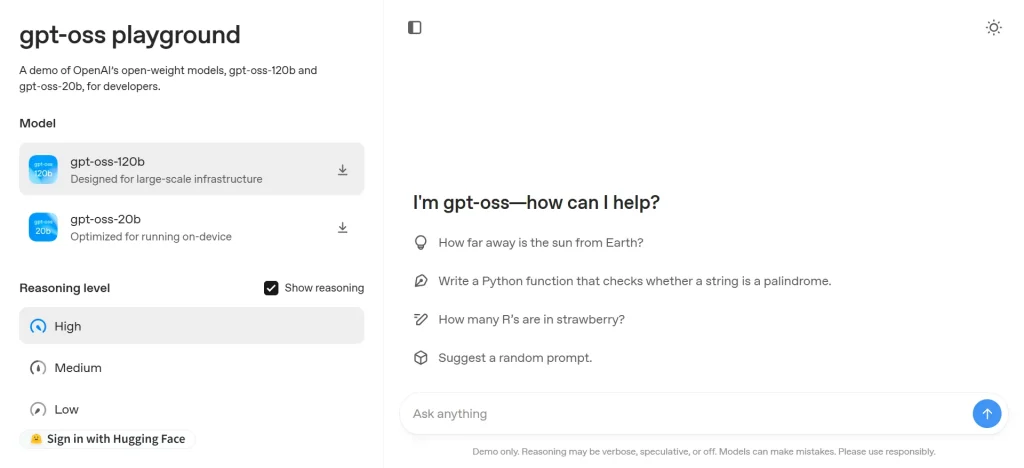Select the sun distance from Earth prompt
This screenshot has height=468, width=1024.
pos(541,243)
